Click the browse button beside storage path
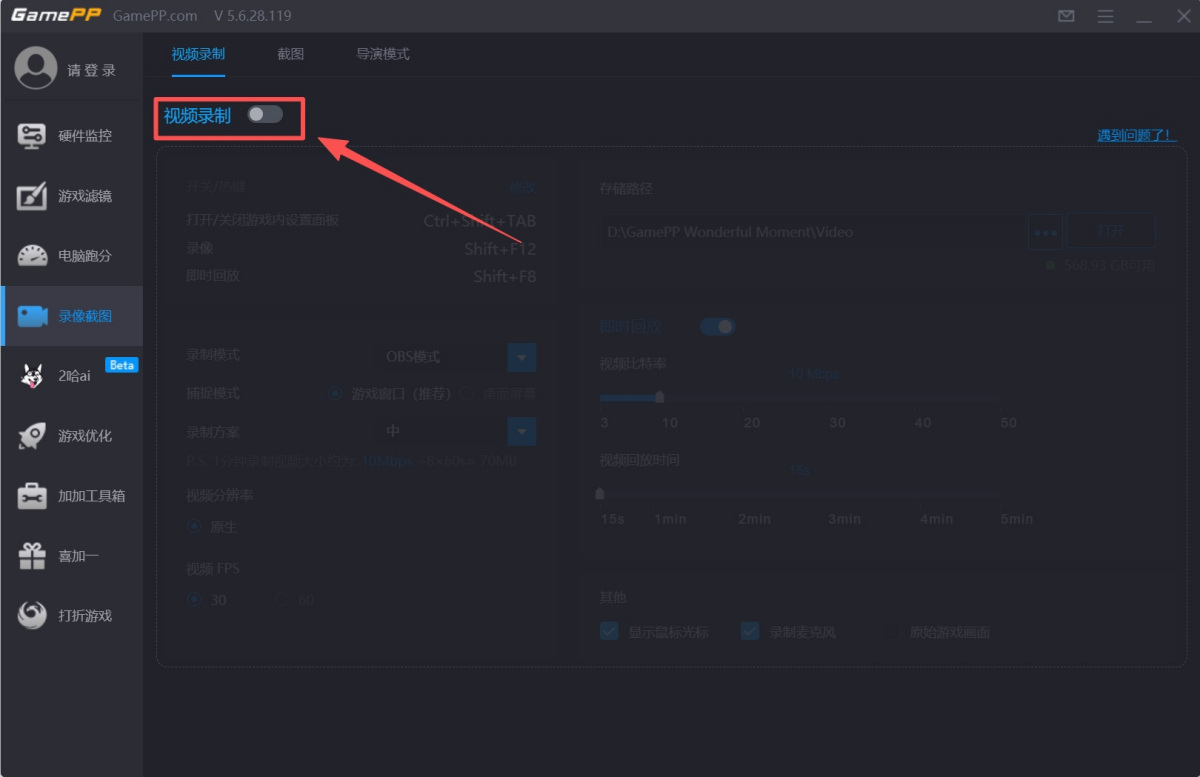The width and height of the screenshot is (1200, 777). tap(1045, 232)
